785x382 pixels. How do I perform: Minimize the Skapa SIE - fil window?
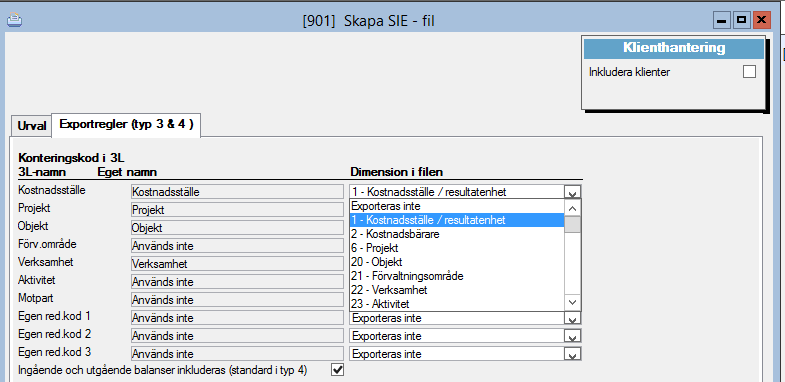click(721, 21)
